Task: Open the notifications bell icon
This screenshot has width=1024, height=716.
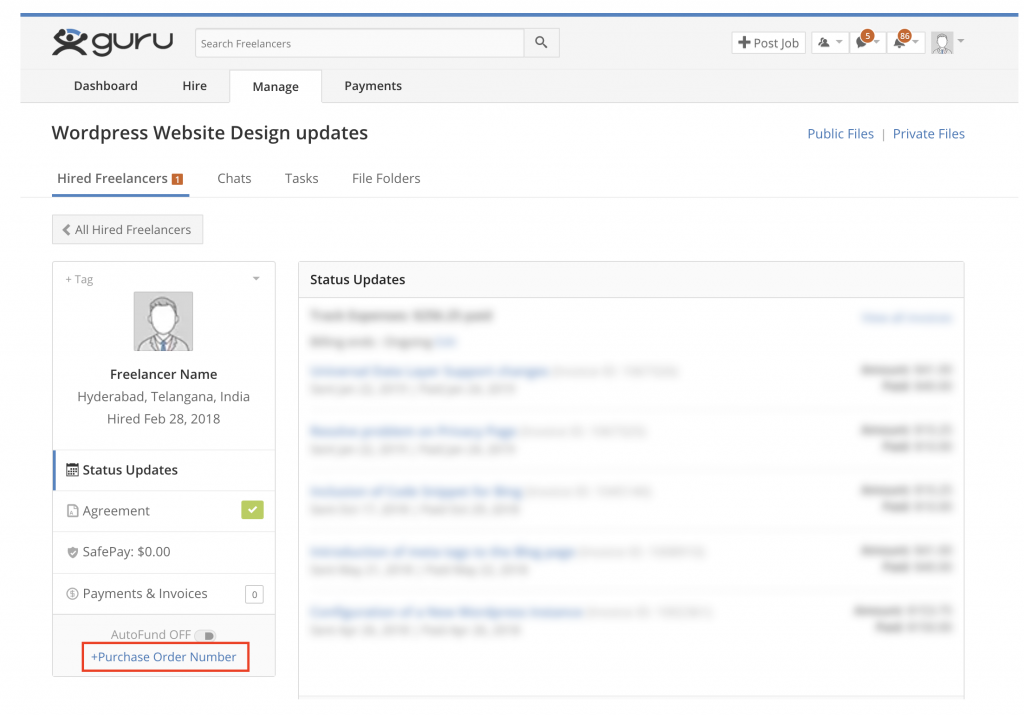Action: (x=899, y=42)
